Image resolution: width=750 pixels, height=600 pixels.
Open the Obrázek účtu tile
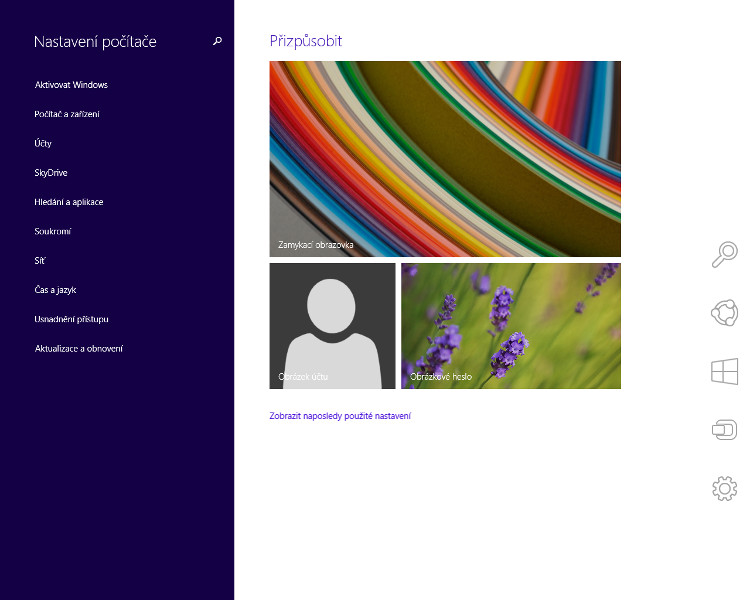[x=332, y=326]
